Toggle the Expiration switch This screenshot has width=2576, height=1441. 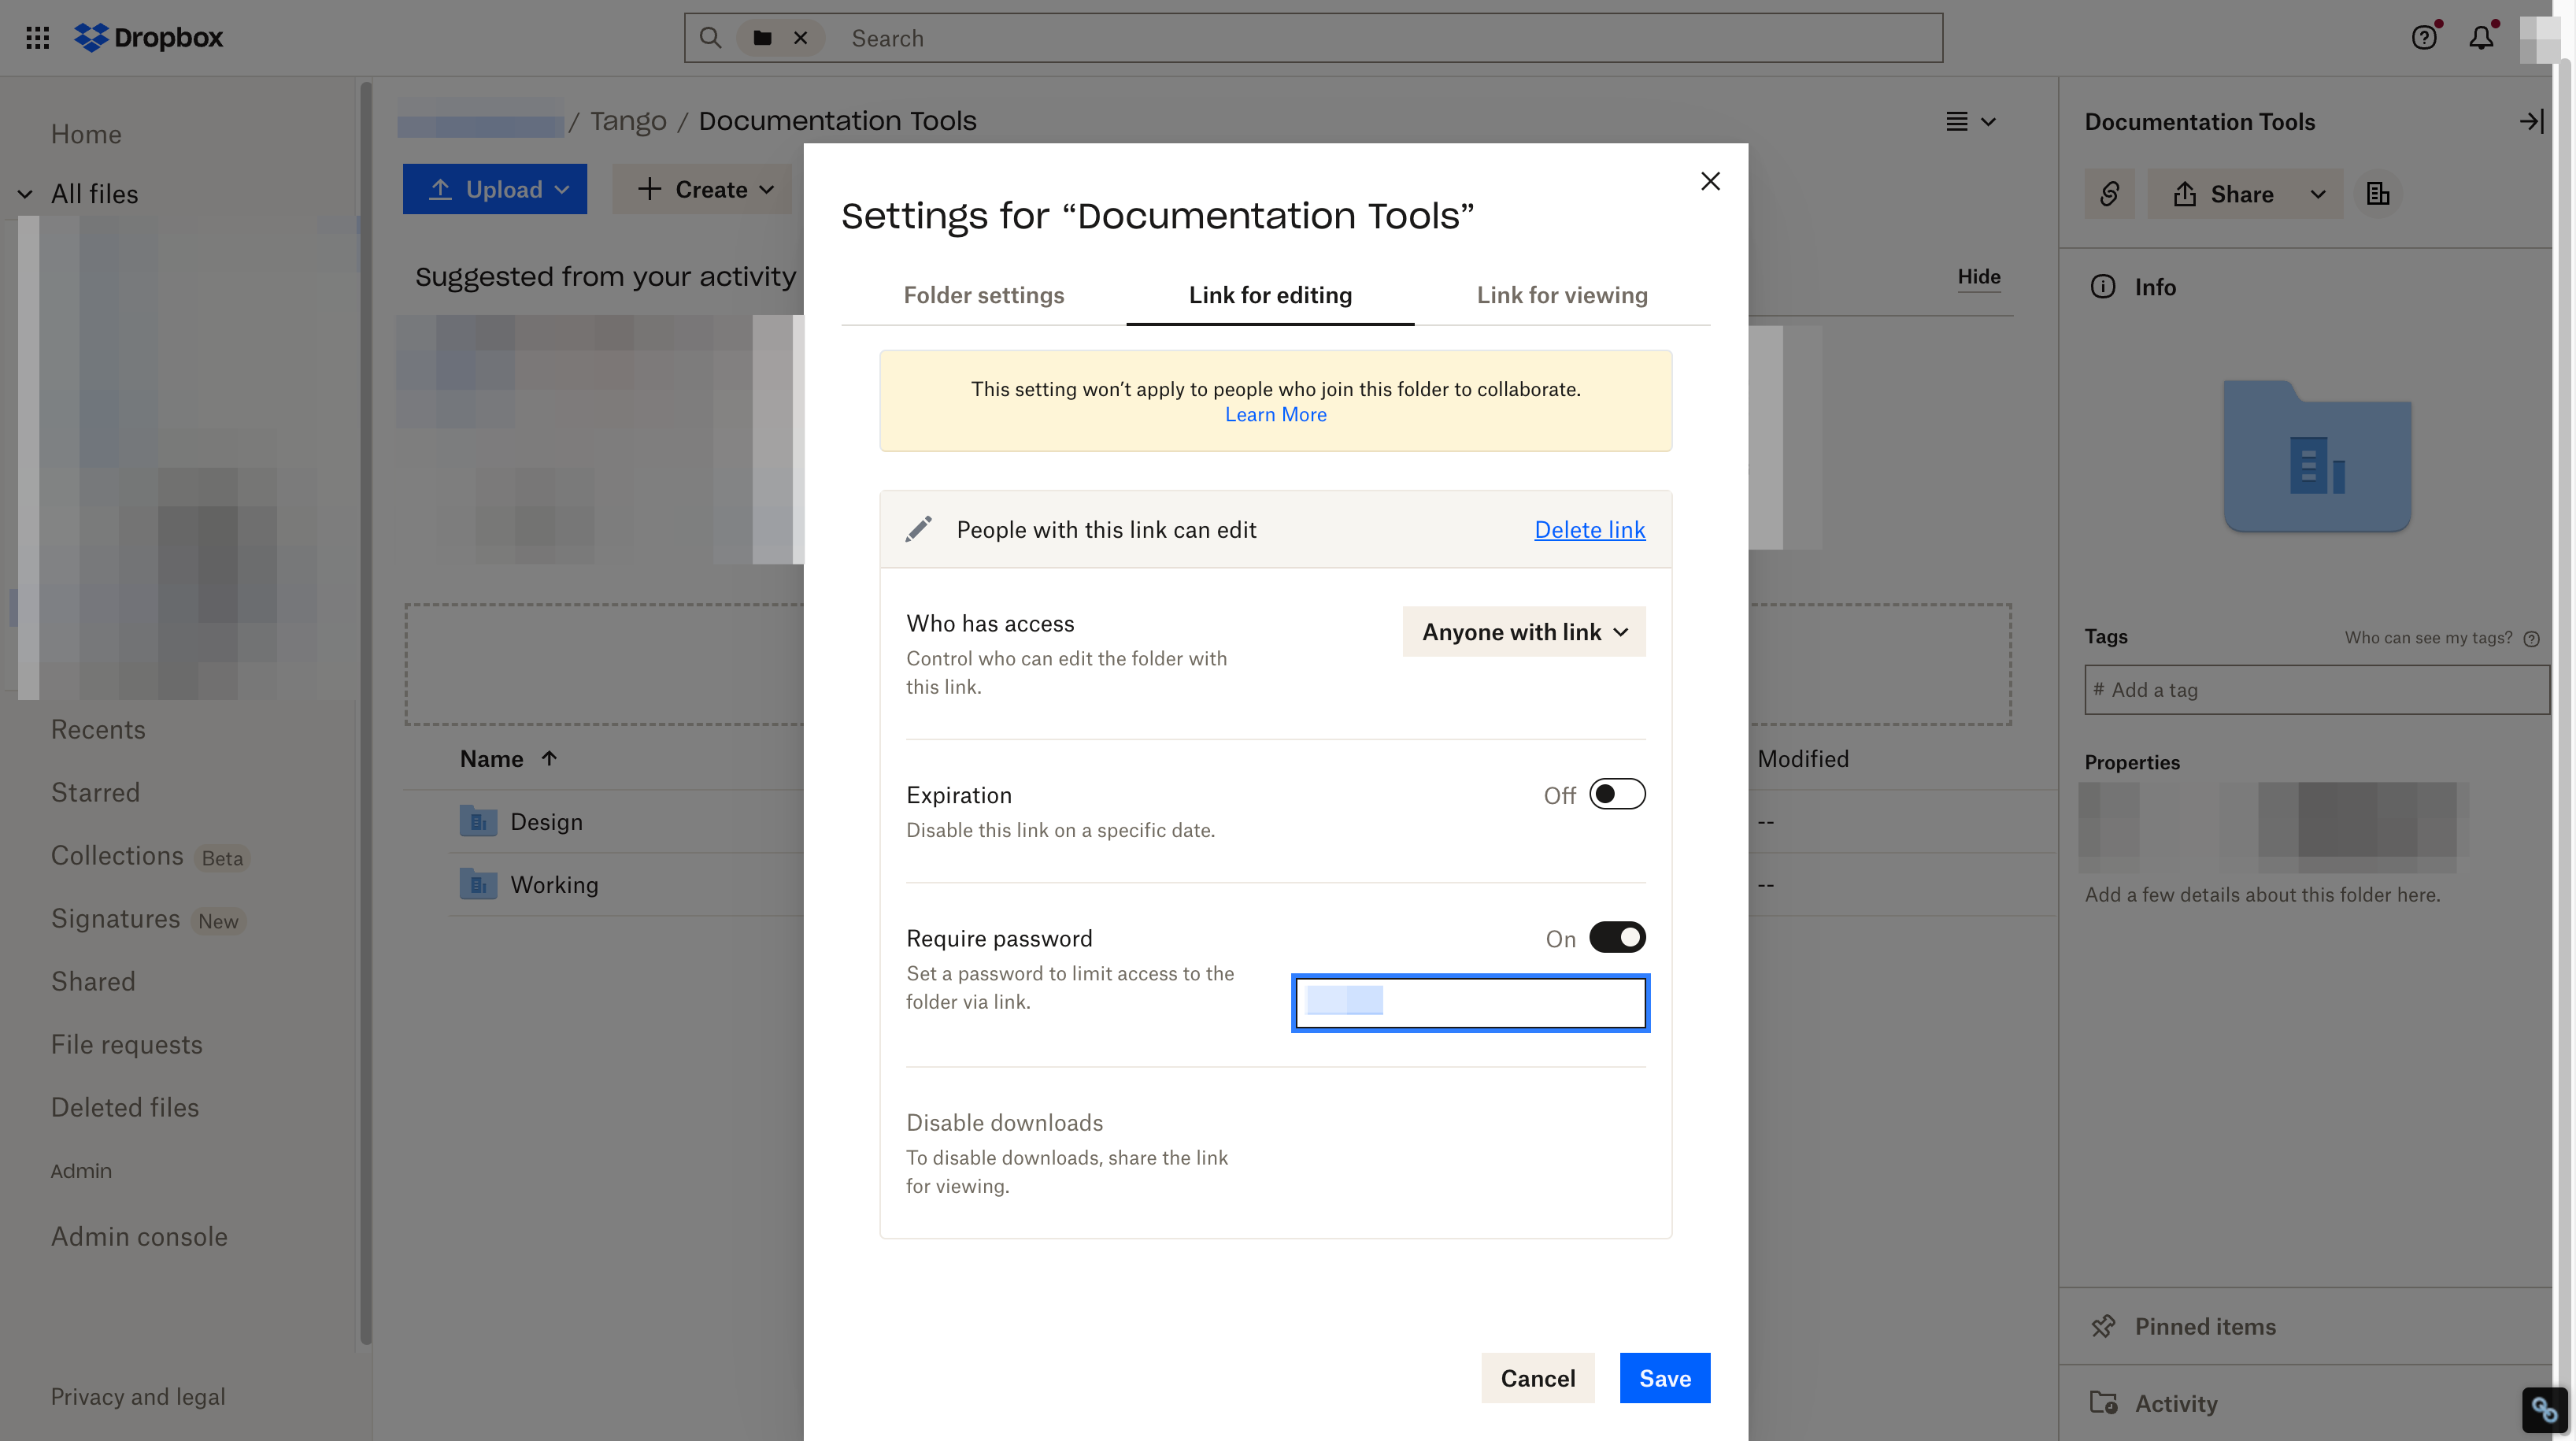1617,794
